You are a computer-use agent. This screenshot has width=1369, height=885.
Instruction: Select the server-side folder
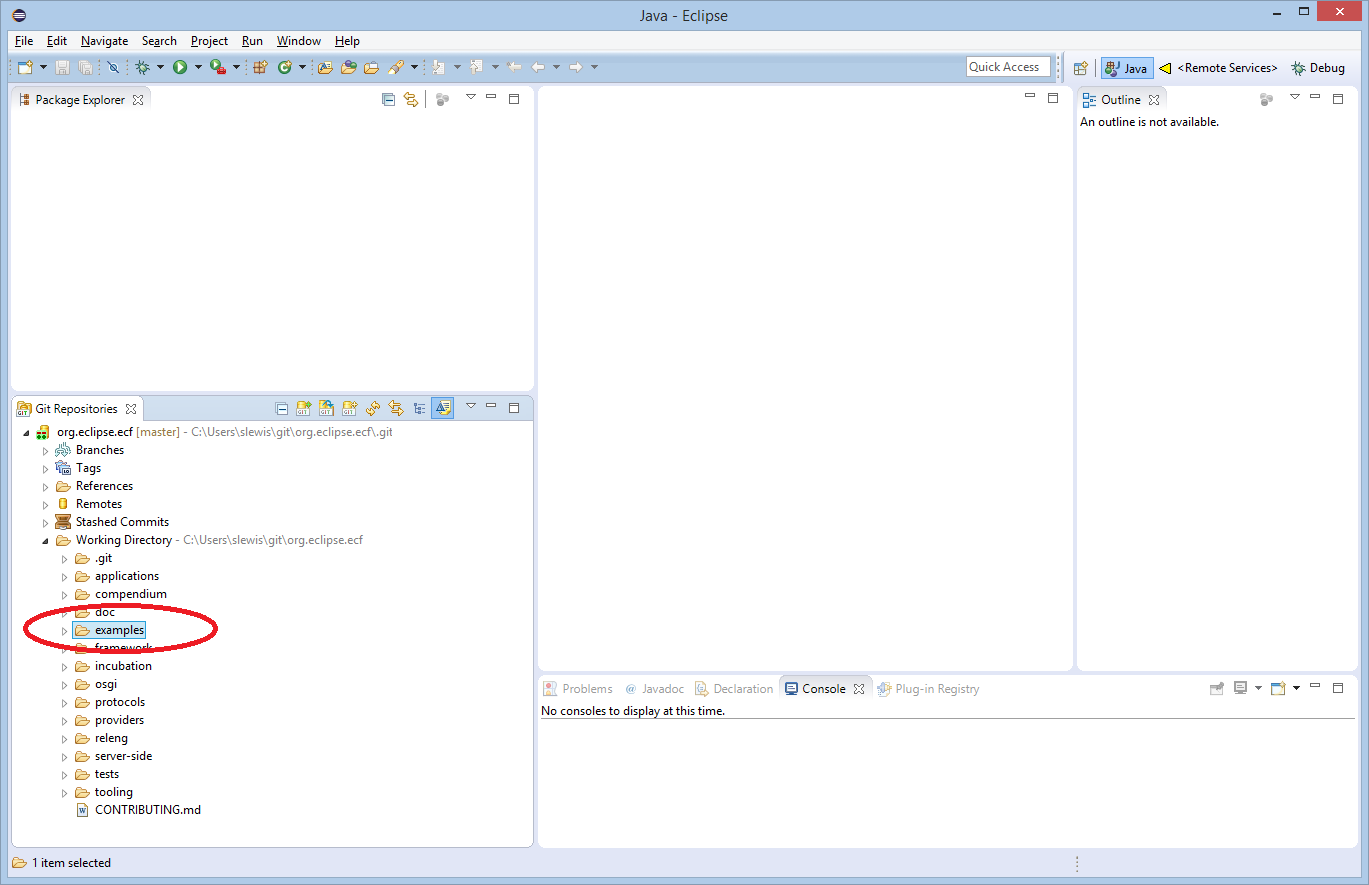(123, 756)
